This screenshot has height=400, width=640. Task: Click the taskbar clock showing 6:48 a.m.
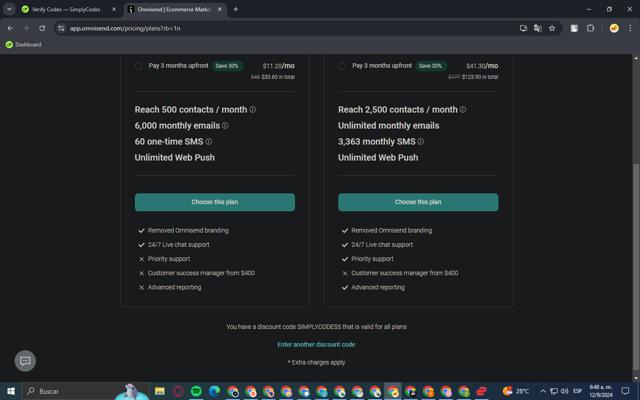pyautogui.click(x=601, y=391)
